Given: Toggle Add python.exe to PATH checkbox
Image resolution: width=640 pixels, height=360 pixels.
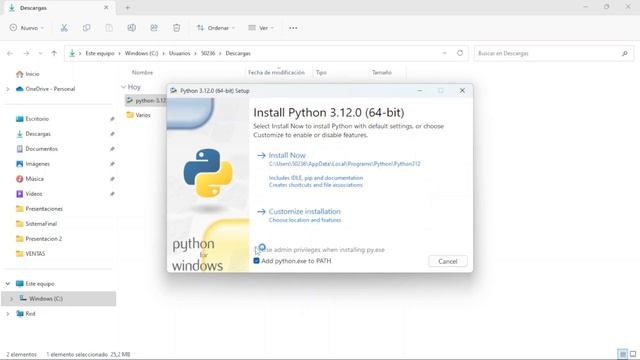Looking at the screenshot, I should click(256, 261).
